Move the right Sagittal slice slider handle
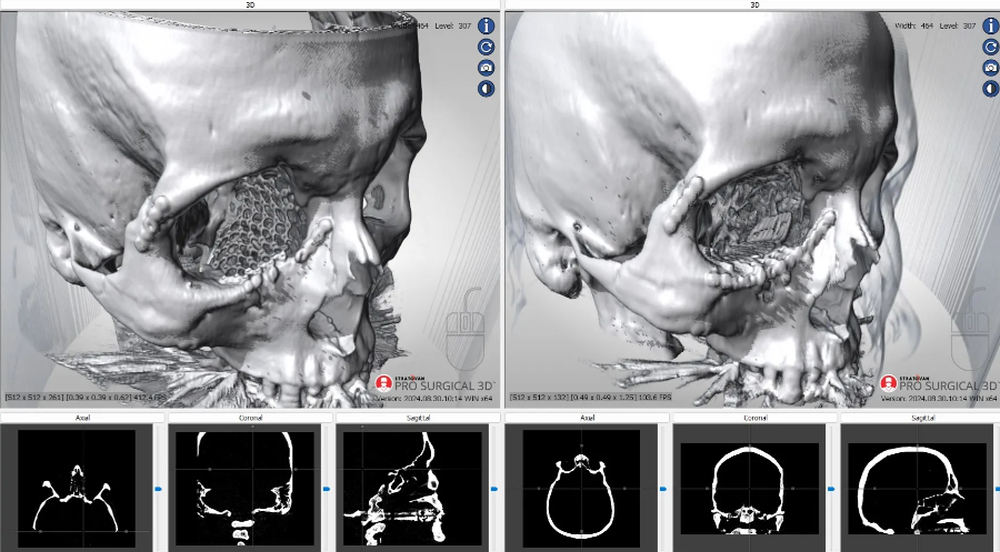This screenshot has height=552, width=1000. coord(997,489)
